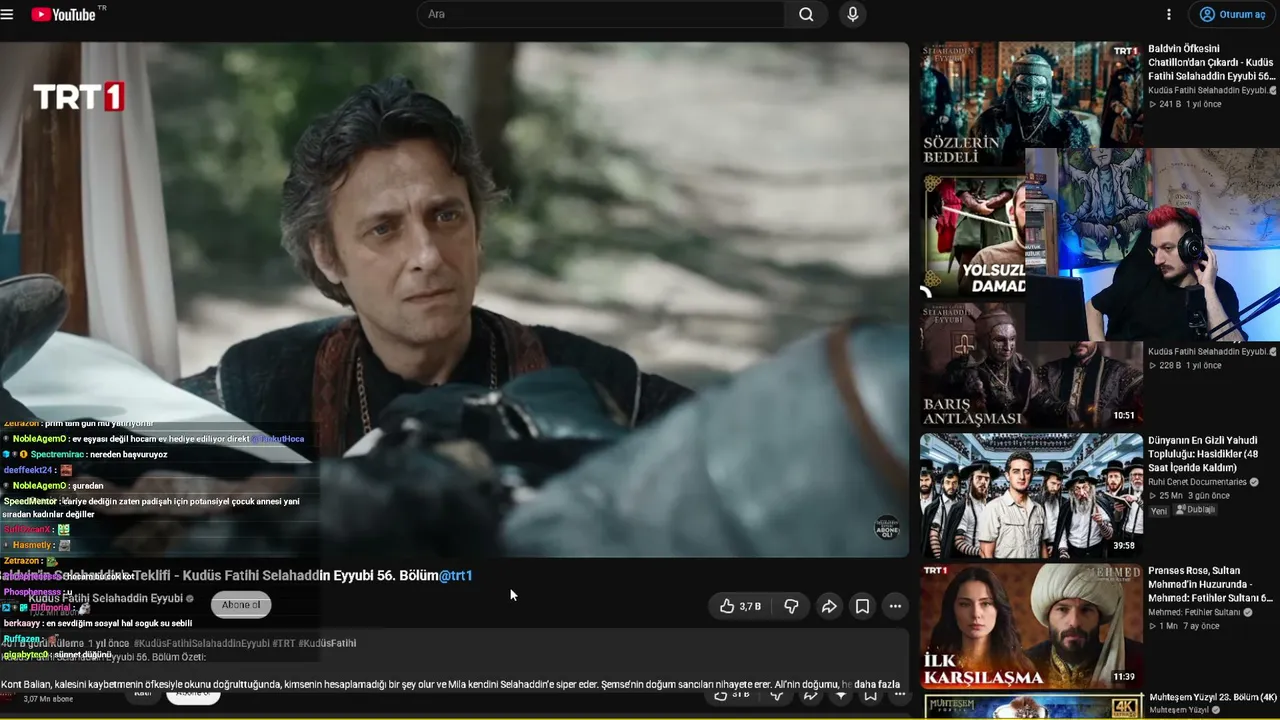Select chat username "Spectremirac"
This screenshot has width=1280, height=720.
point(58,454)
